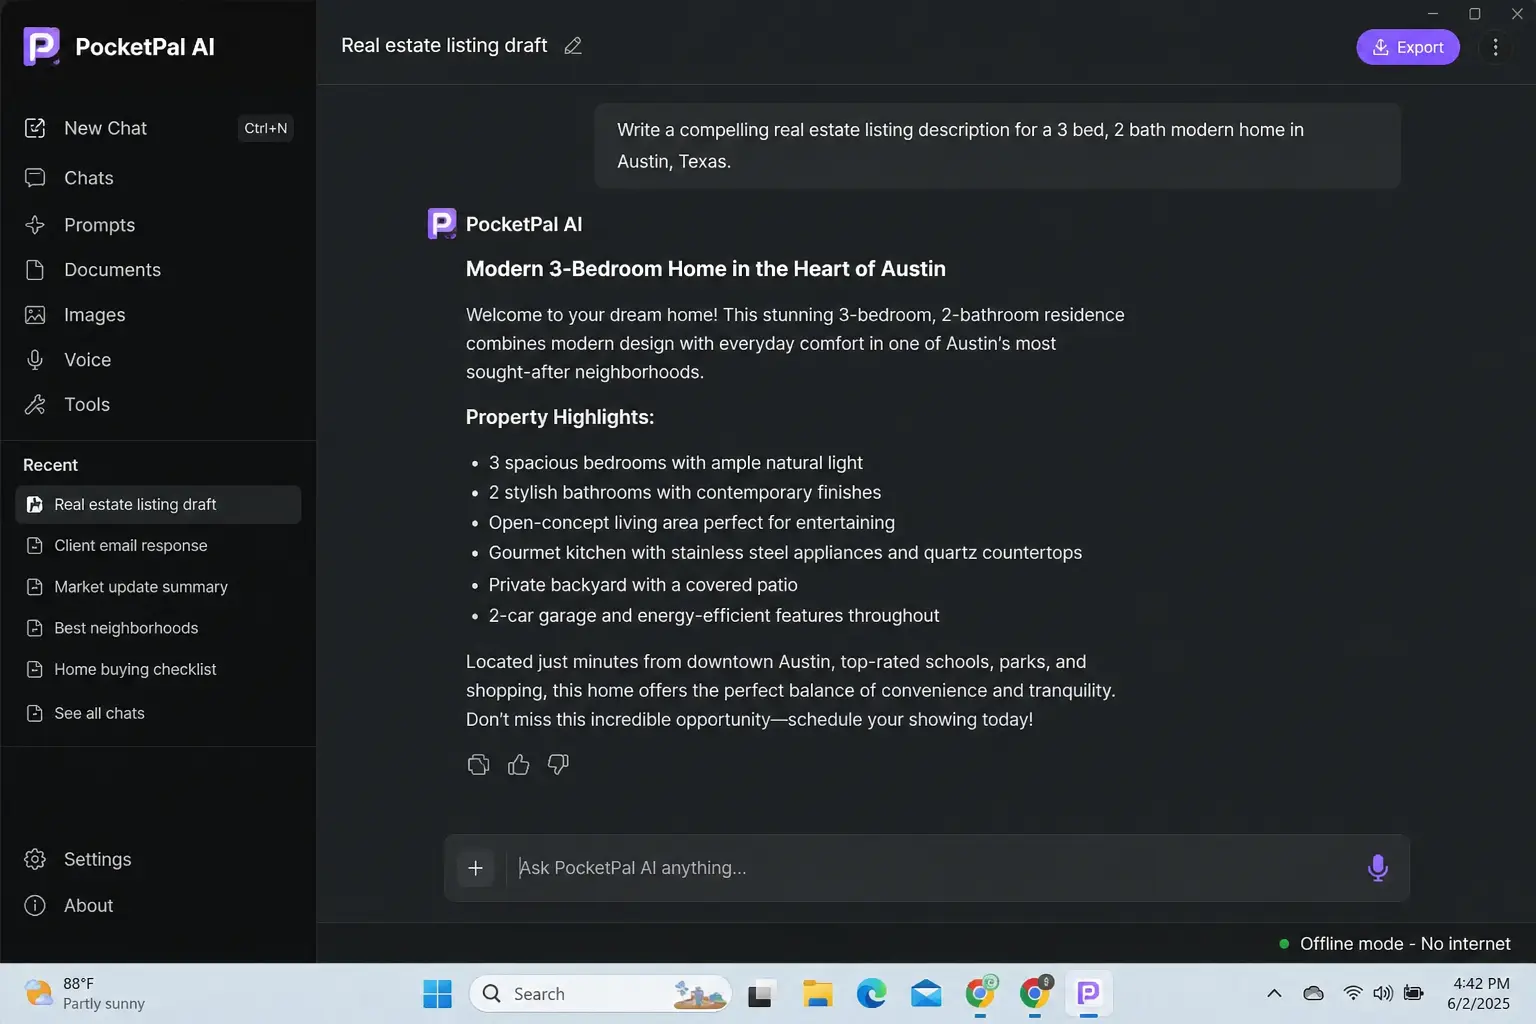This screenshot has width=1536, height=1024.
Task: Open the weather widget
Action: click(85, 994)
